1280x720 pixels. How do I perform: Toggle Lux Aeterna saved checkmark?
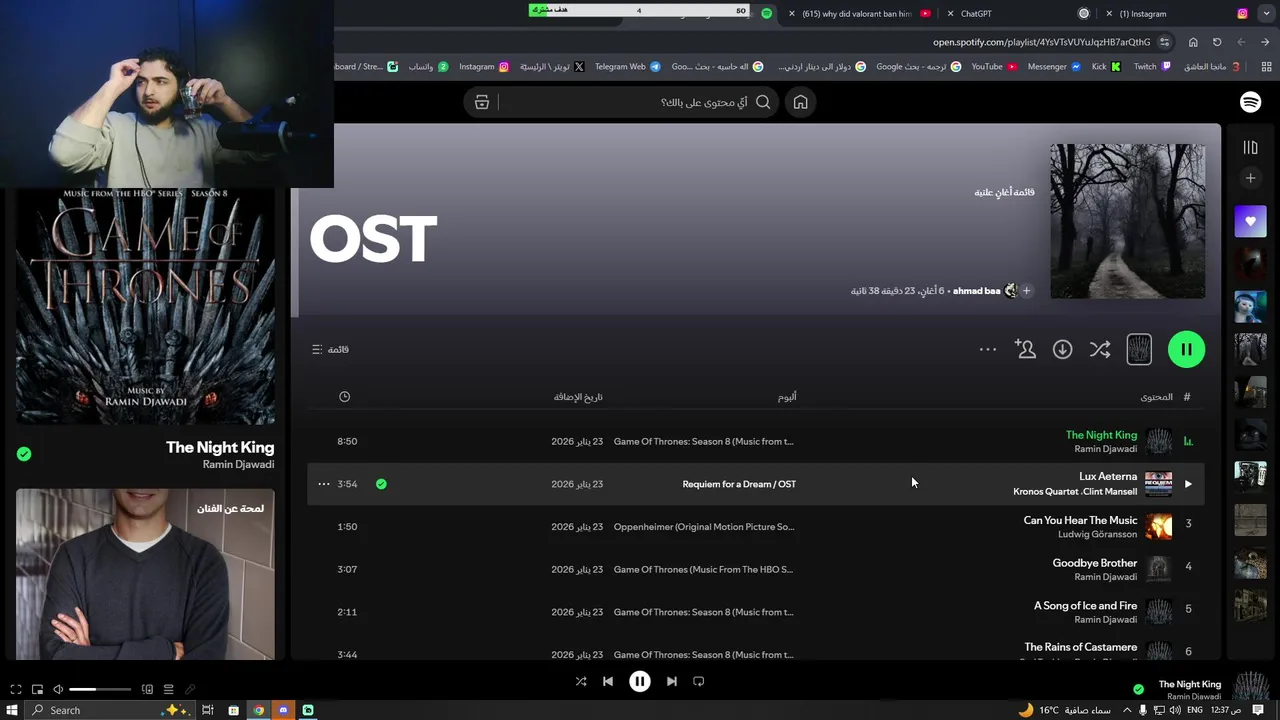381,484
